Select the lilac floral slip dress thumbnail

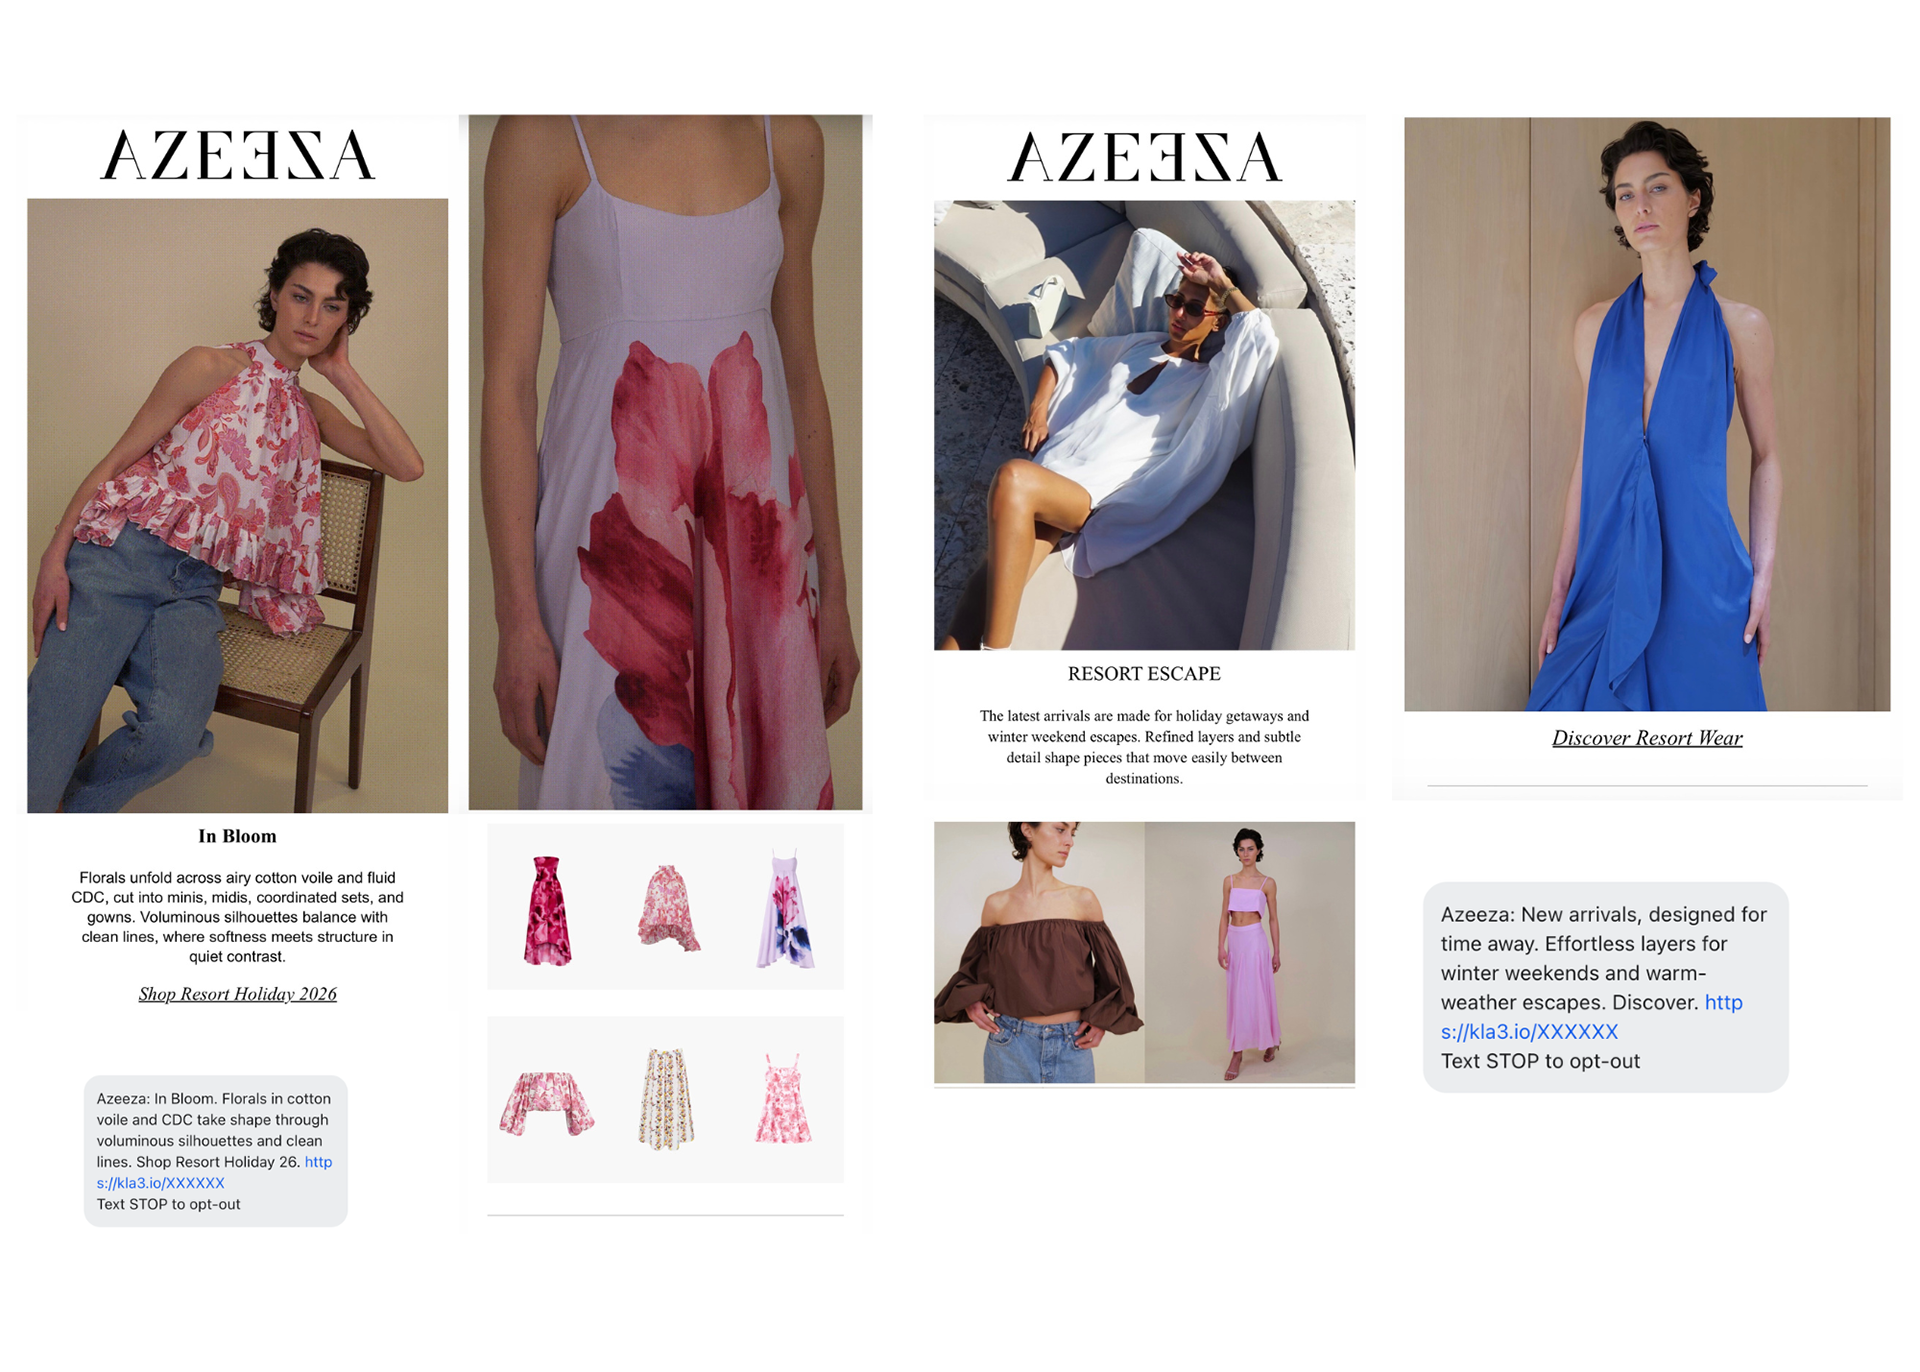tap(786, 909)
